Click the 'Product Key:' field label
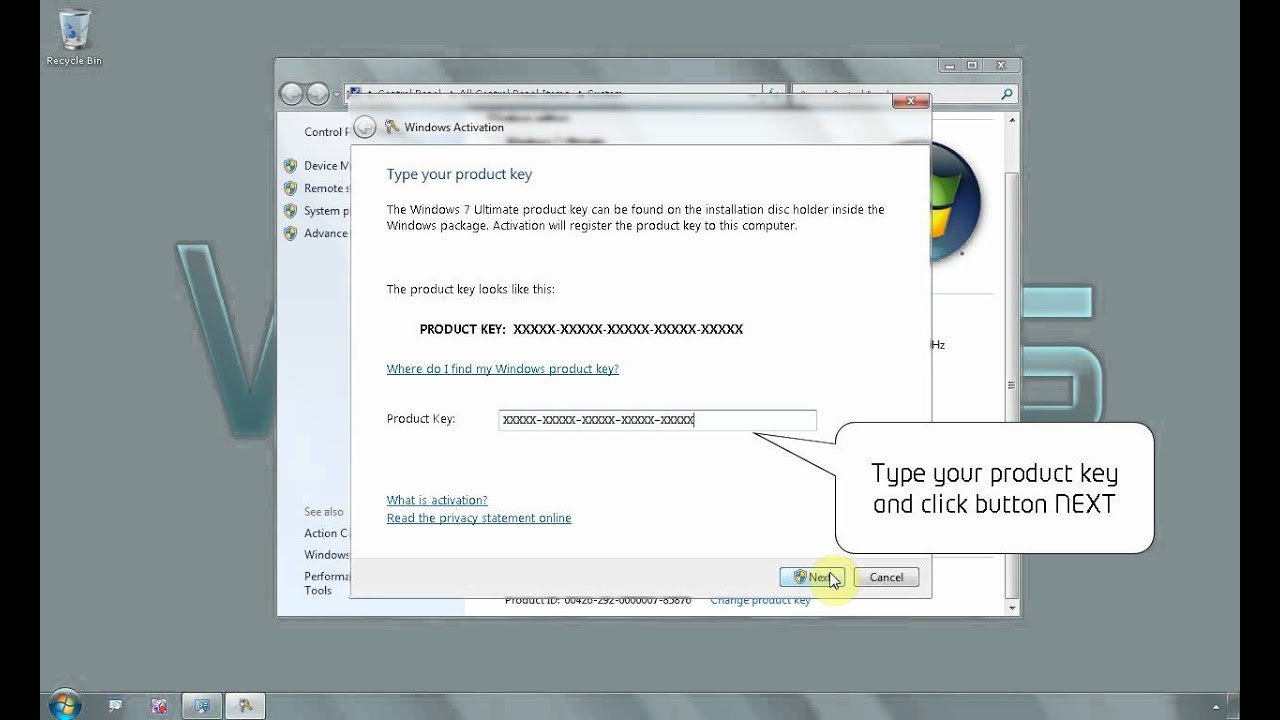This screenshot has height=720, width=1280. click(x=421, y=419)
